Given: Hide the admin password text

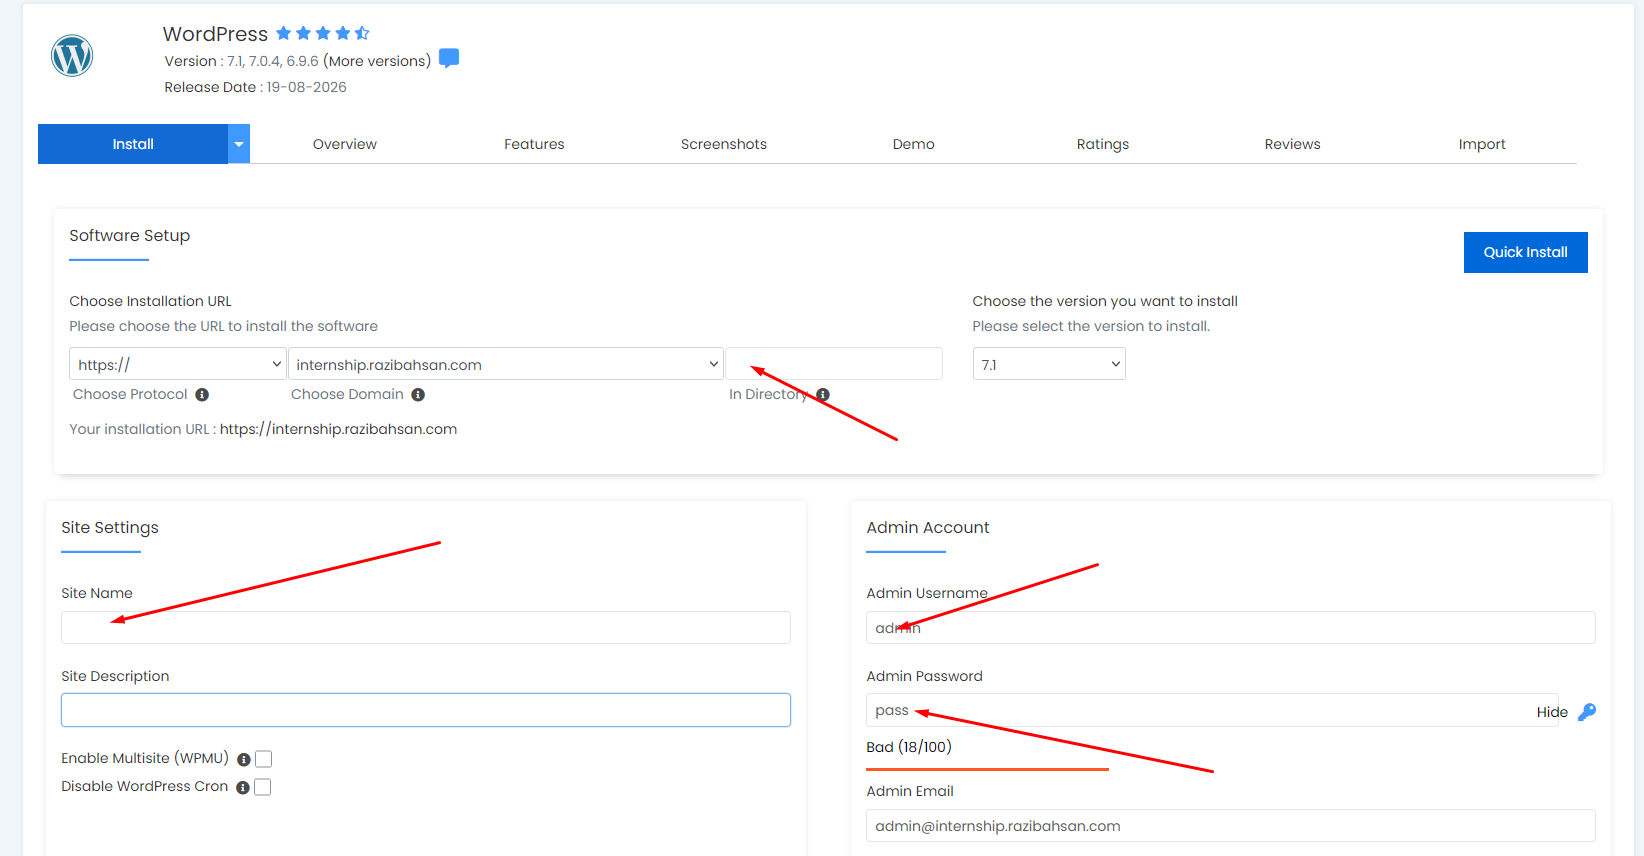Looking at the screenshot, I should [x=1552, y=712].
